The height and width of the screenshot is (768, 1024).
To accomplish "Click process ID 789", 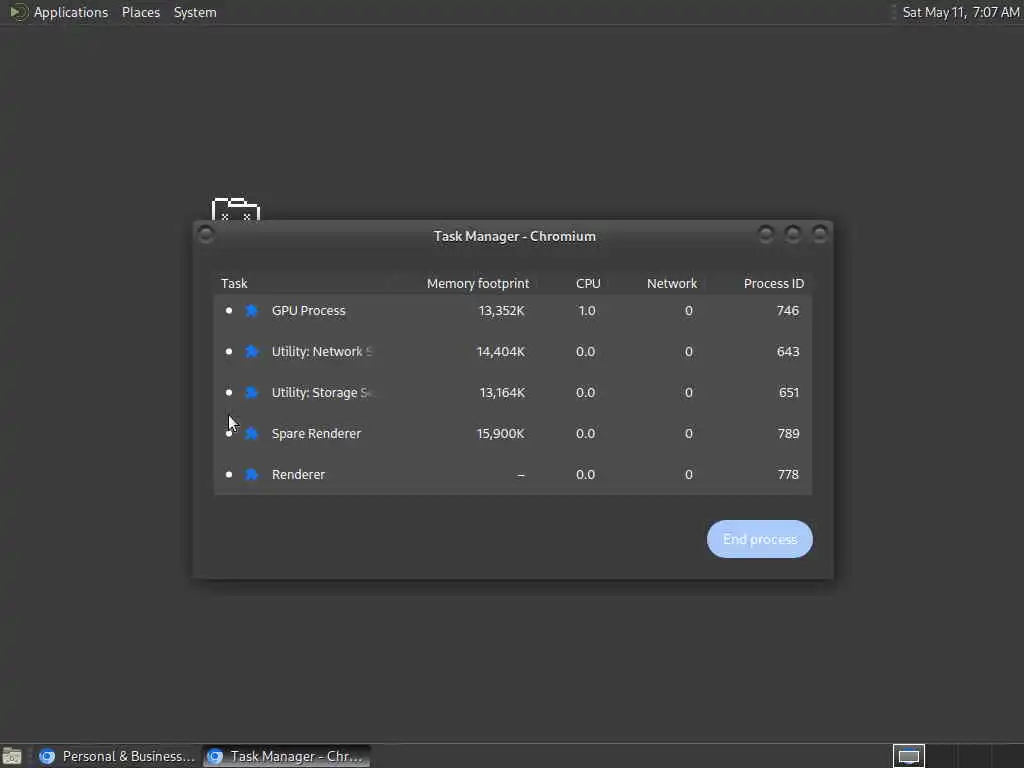I will (x=788, y=434).
